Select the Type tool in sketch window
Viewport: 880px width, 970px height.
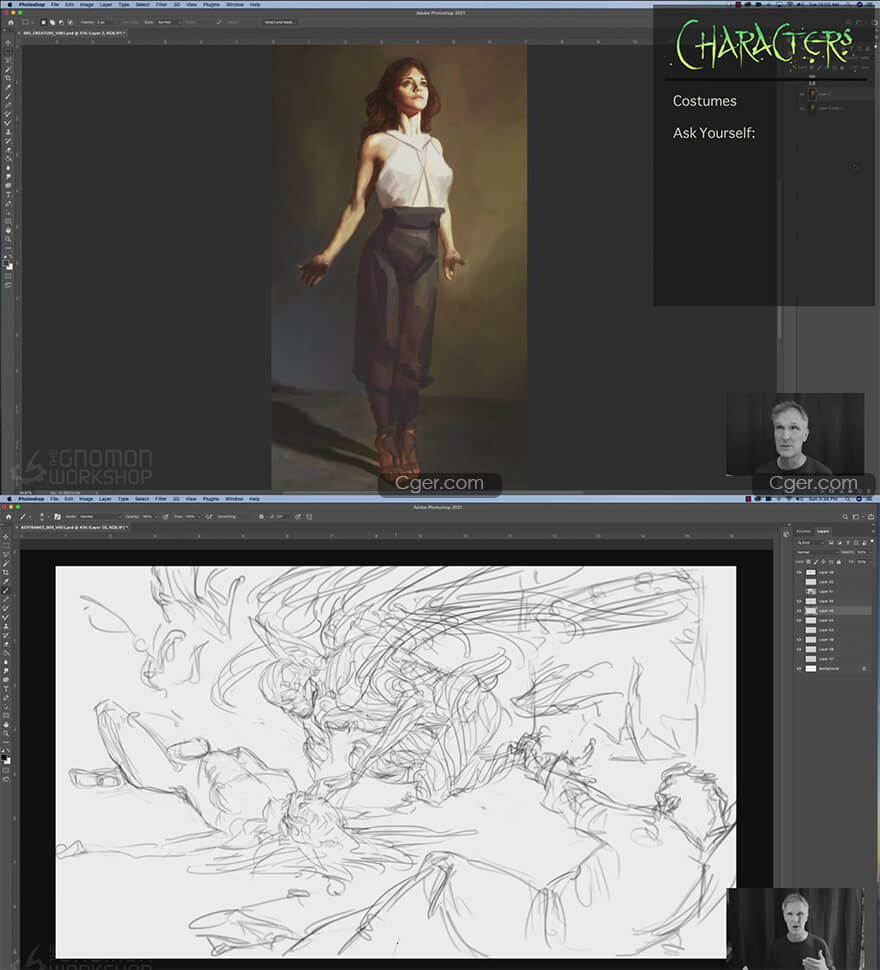pos(6,688)
